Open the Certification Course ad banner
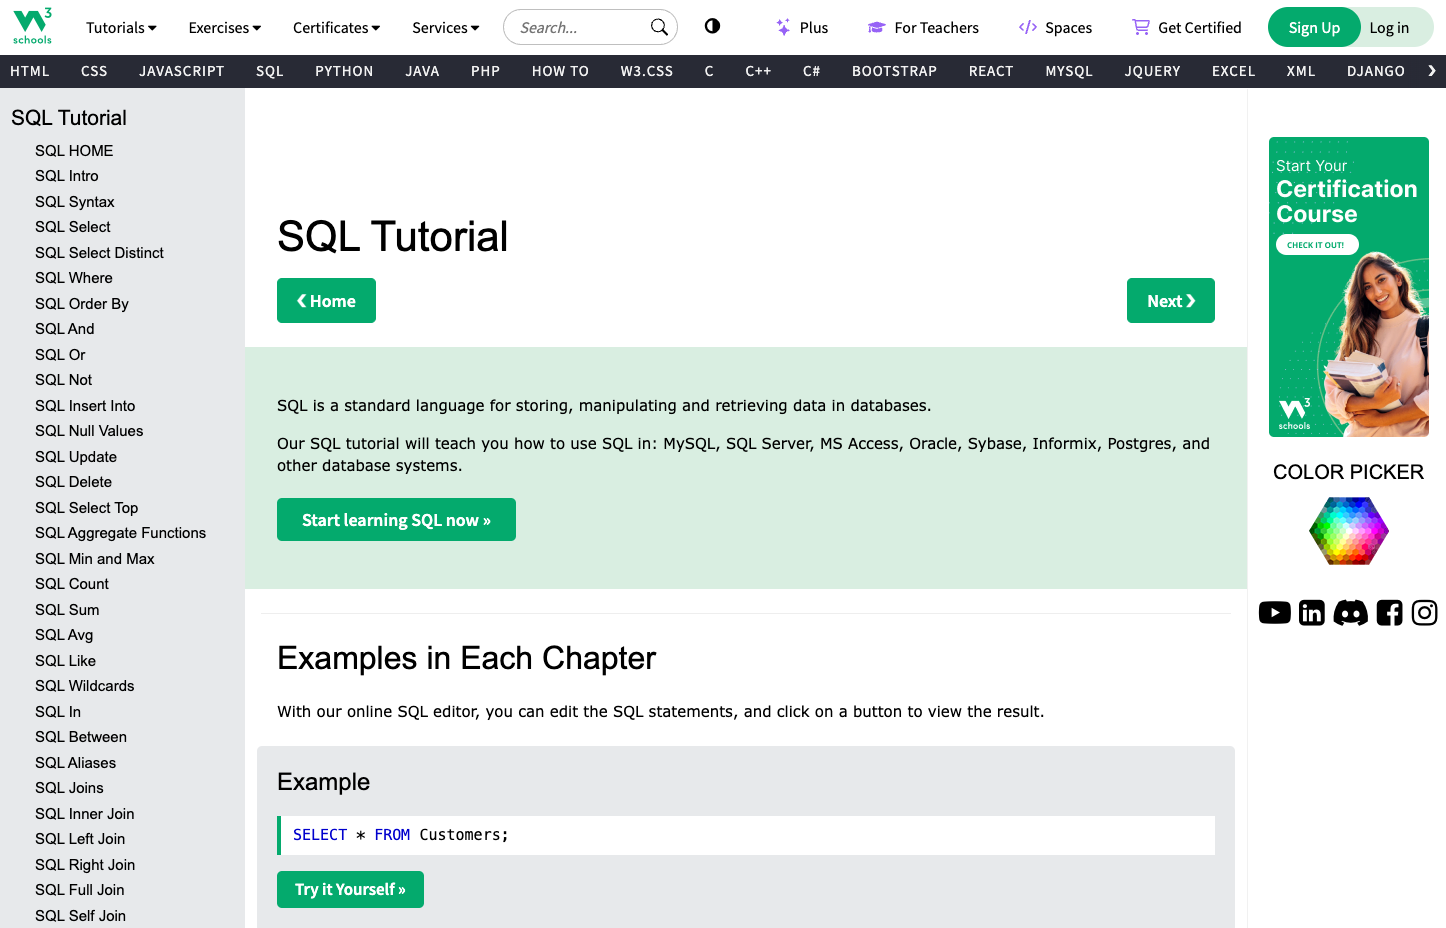This screenshot has height=928, width=1446. pyautogui.click(x=1348, y=286)
